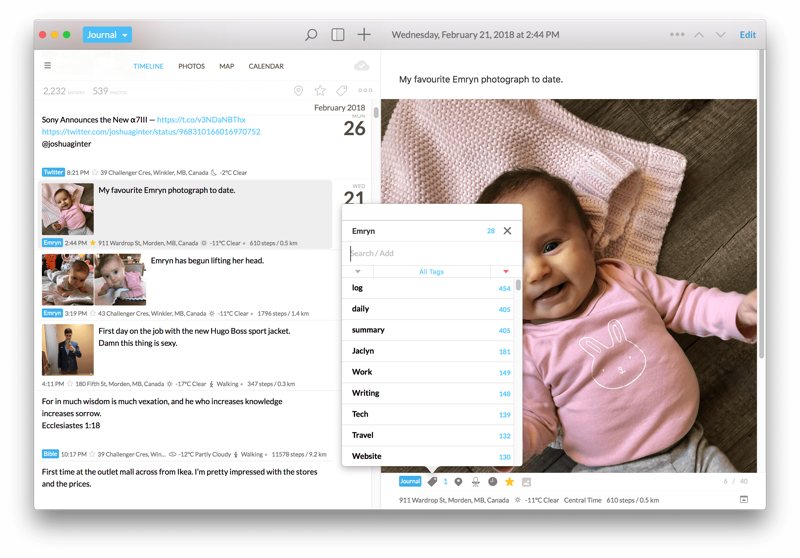800x558 pixels.
Task: Select the All Tags filter header
Action: (x=432, y=271)
